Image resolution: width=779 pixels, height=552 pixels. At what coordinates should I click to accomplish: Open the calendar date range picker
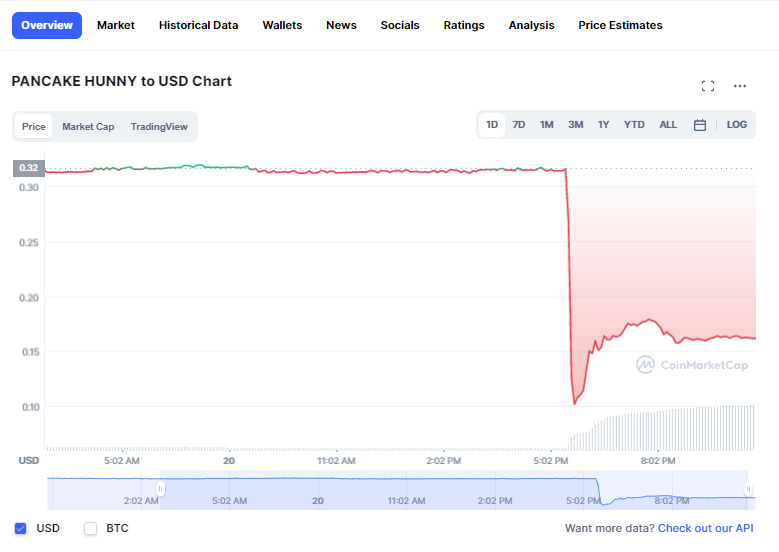(x=700, y=125)
